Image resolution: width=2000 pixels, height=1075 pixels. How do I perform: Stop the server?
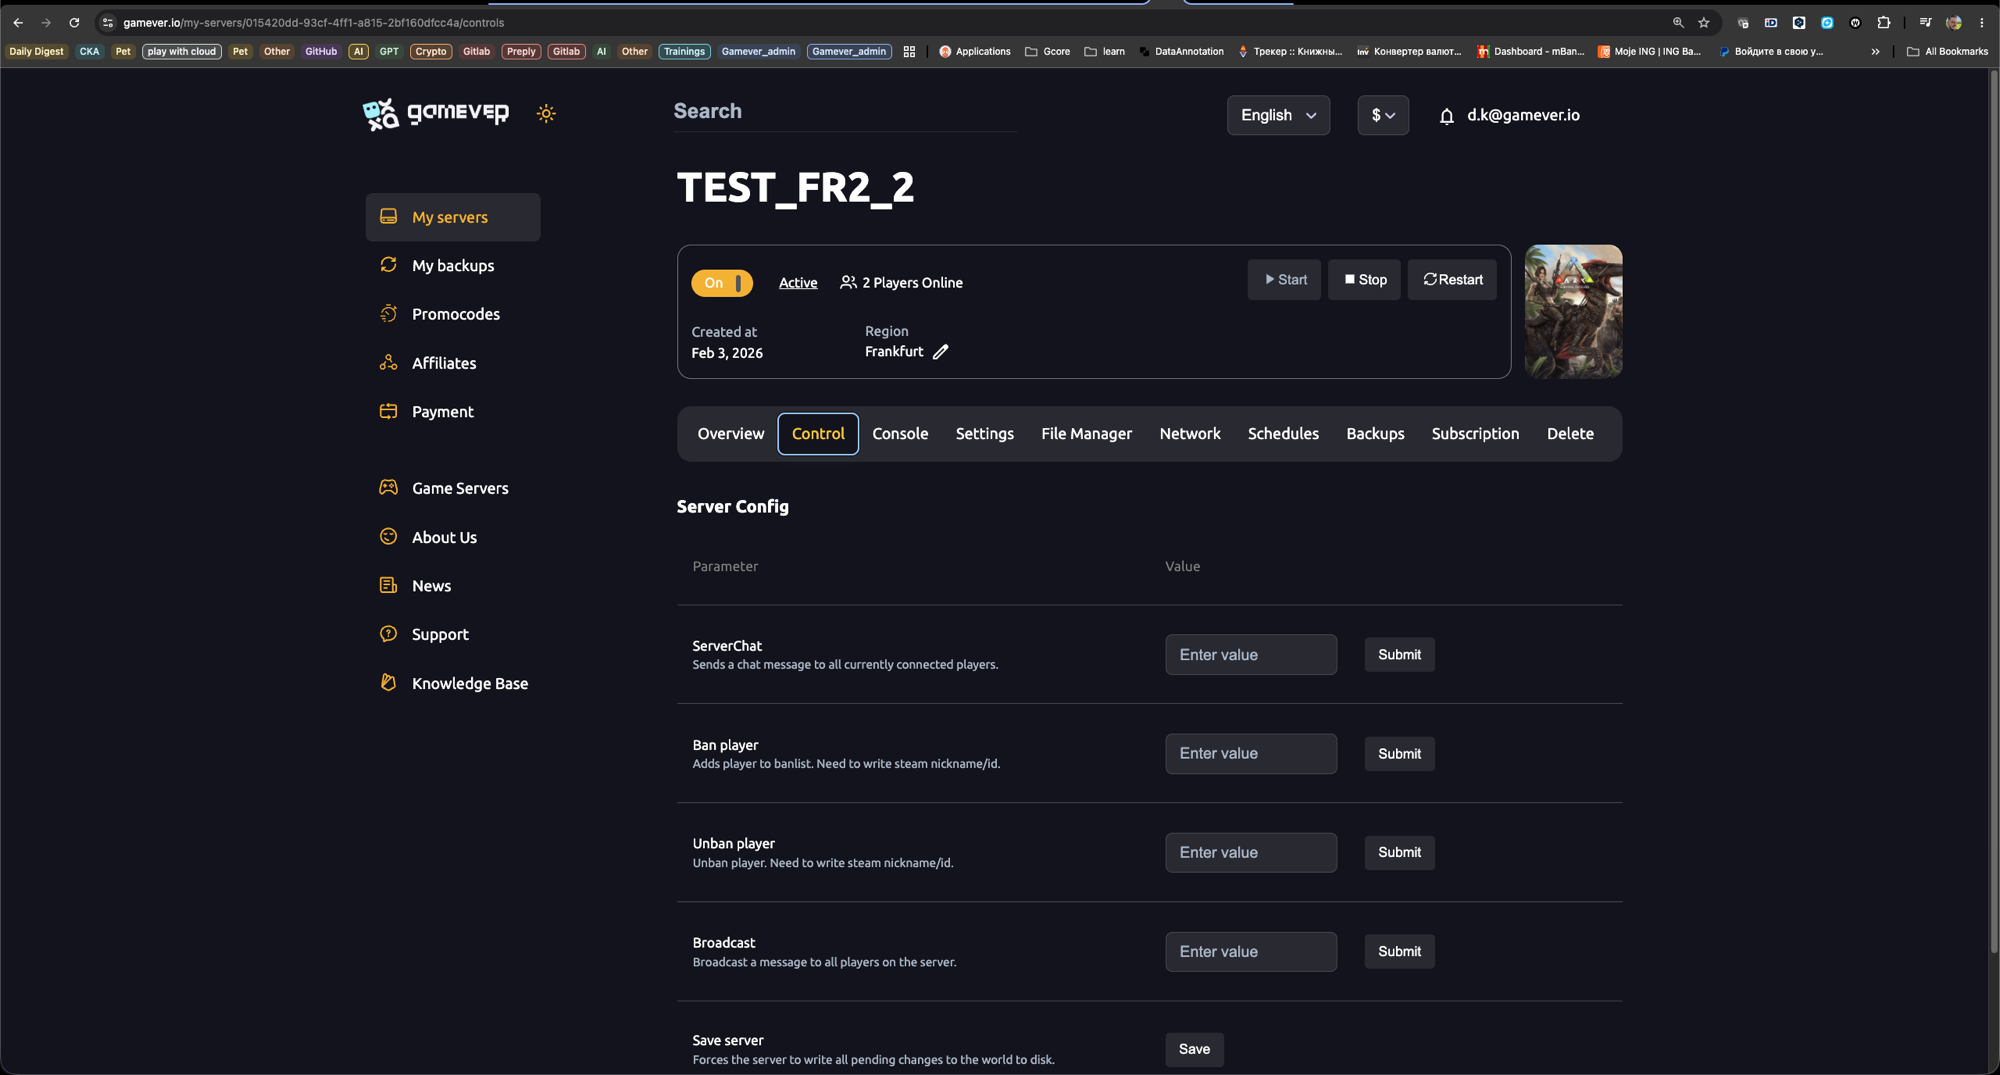click(x=1365, y=280)
